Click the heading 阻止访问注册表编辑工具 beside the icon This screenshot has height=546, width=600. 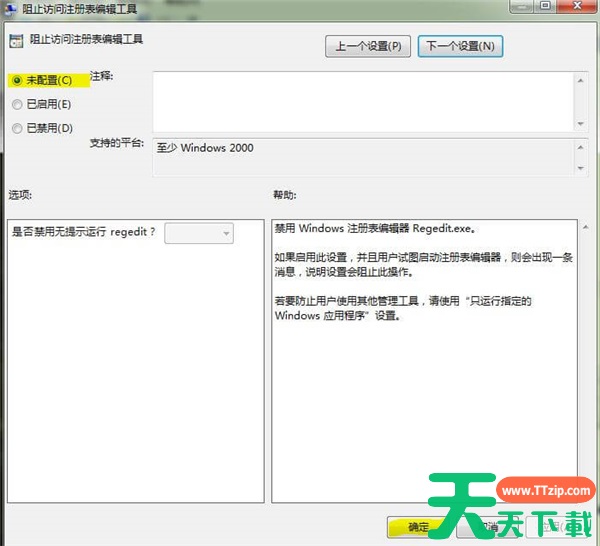coord(86,39)
